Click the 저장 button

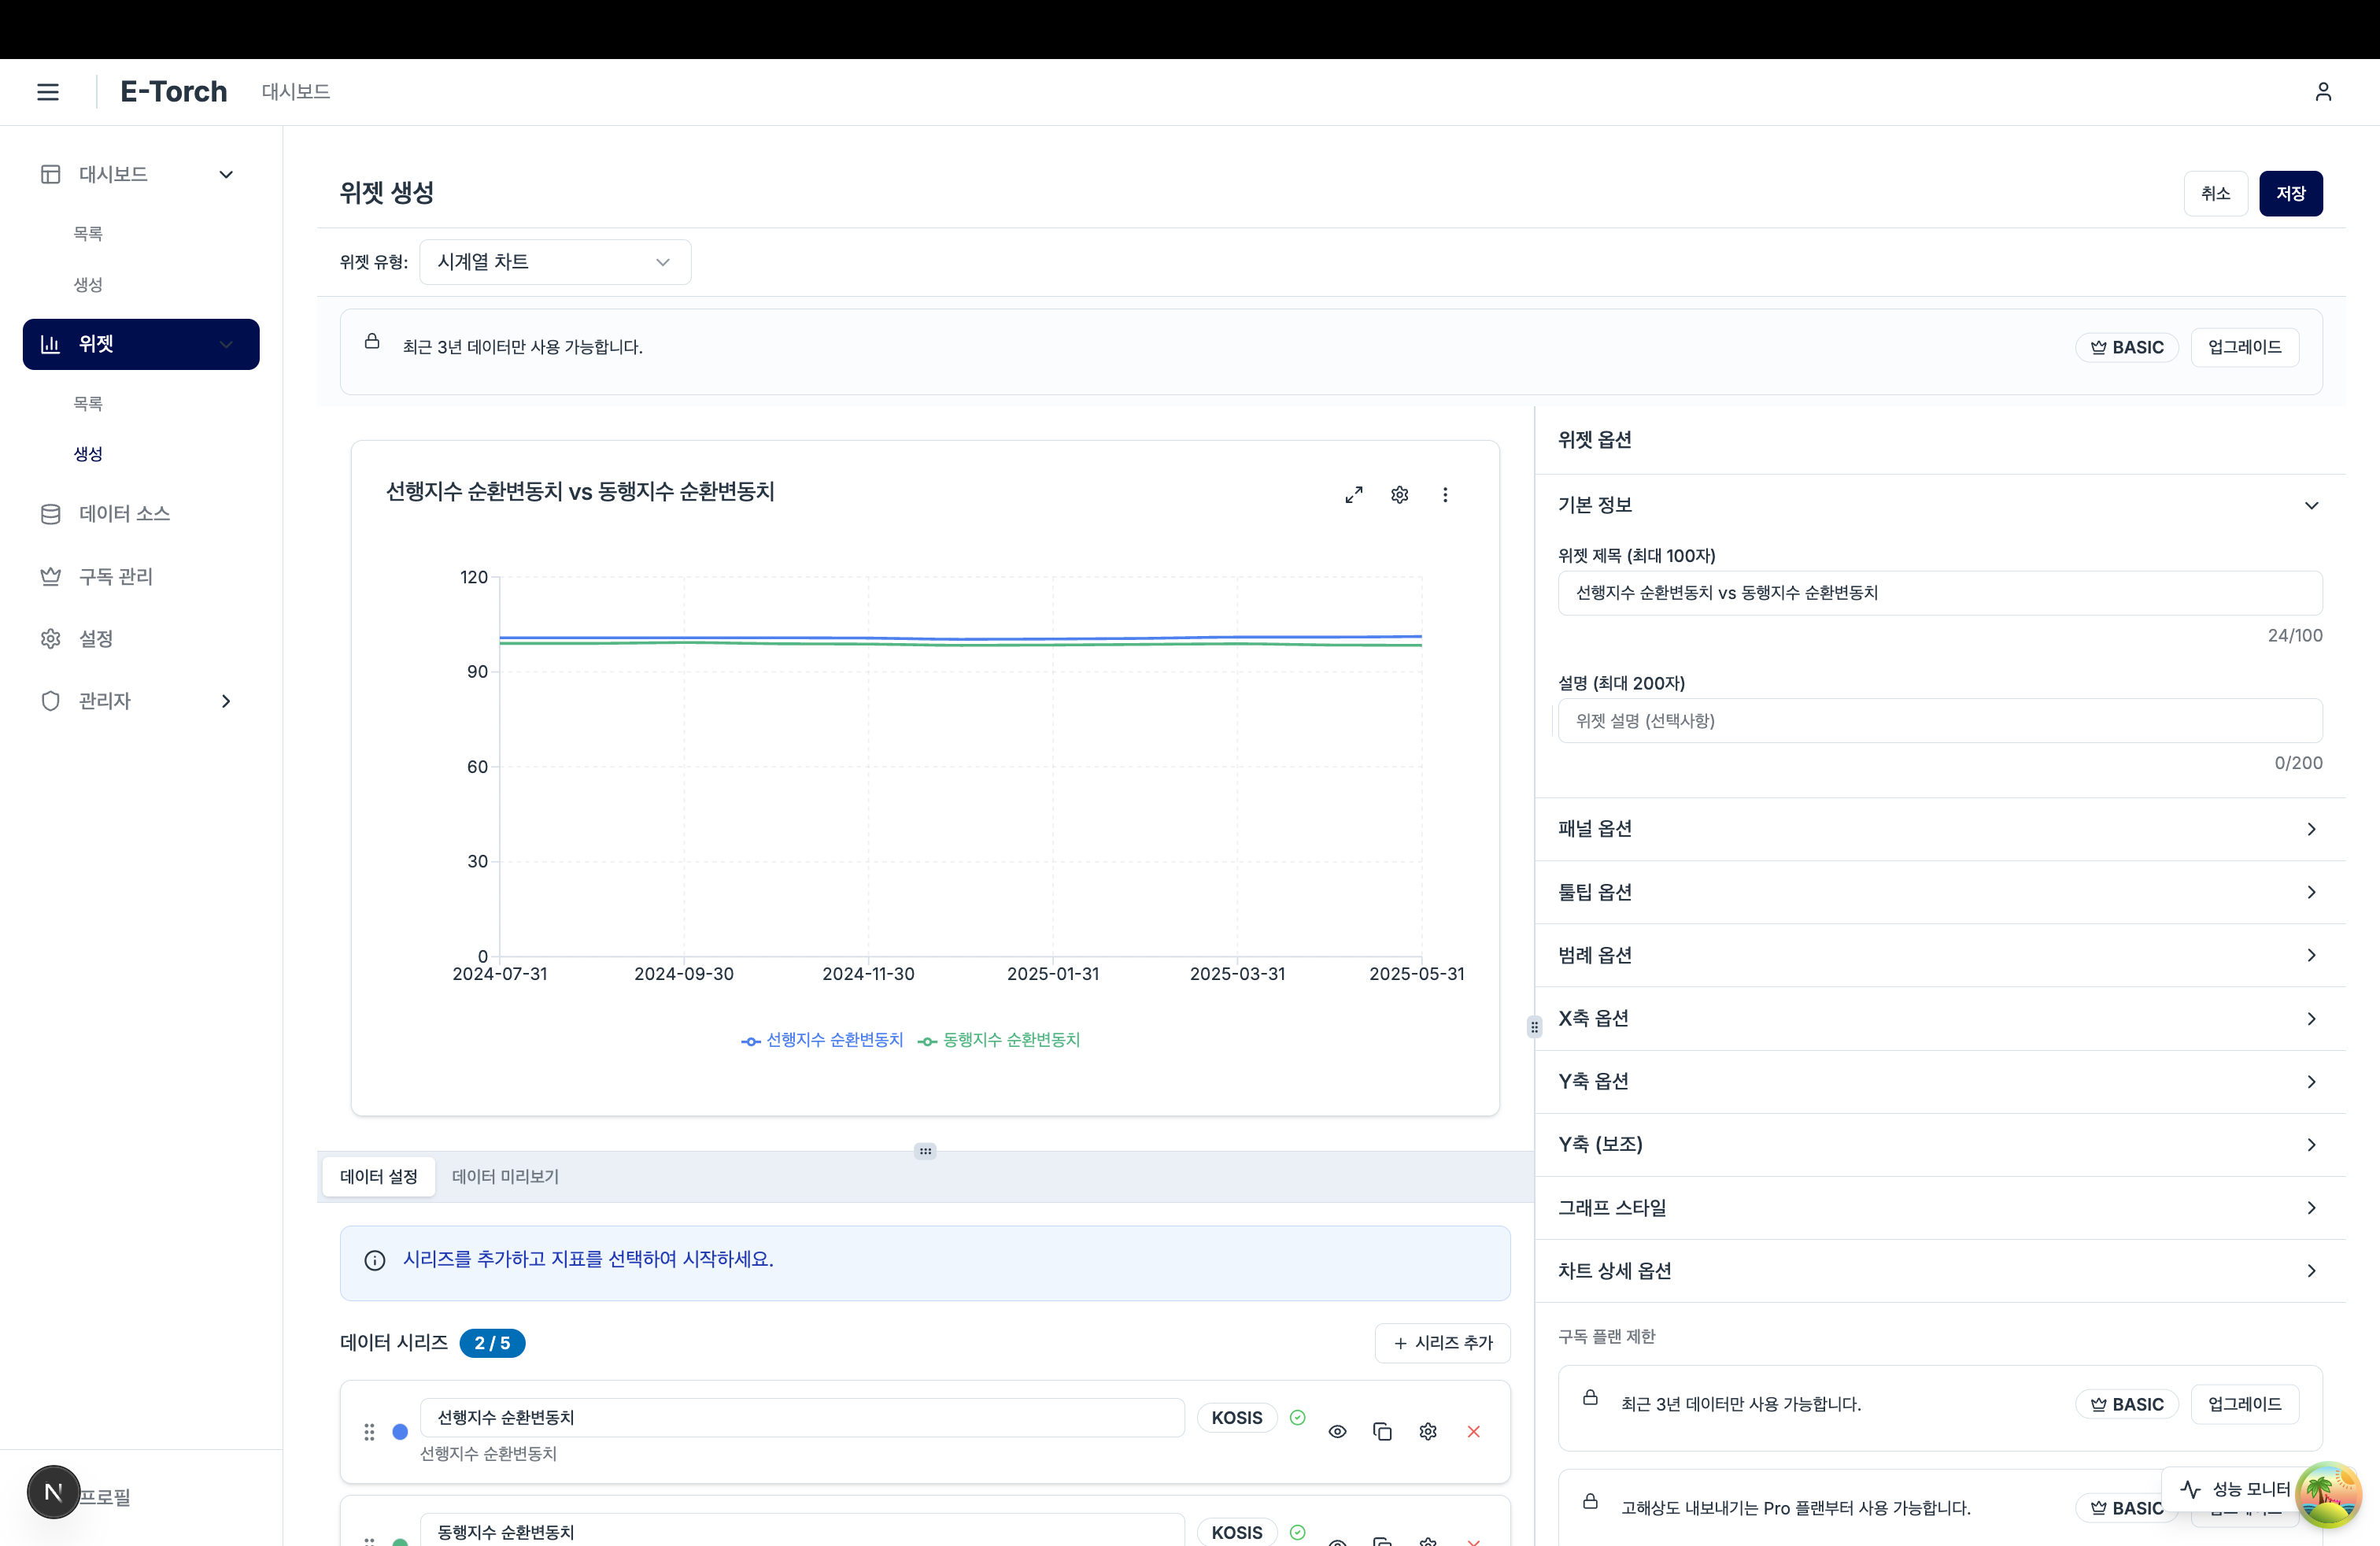coord(2290,193)
